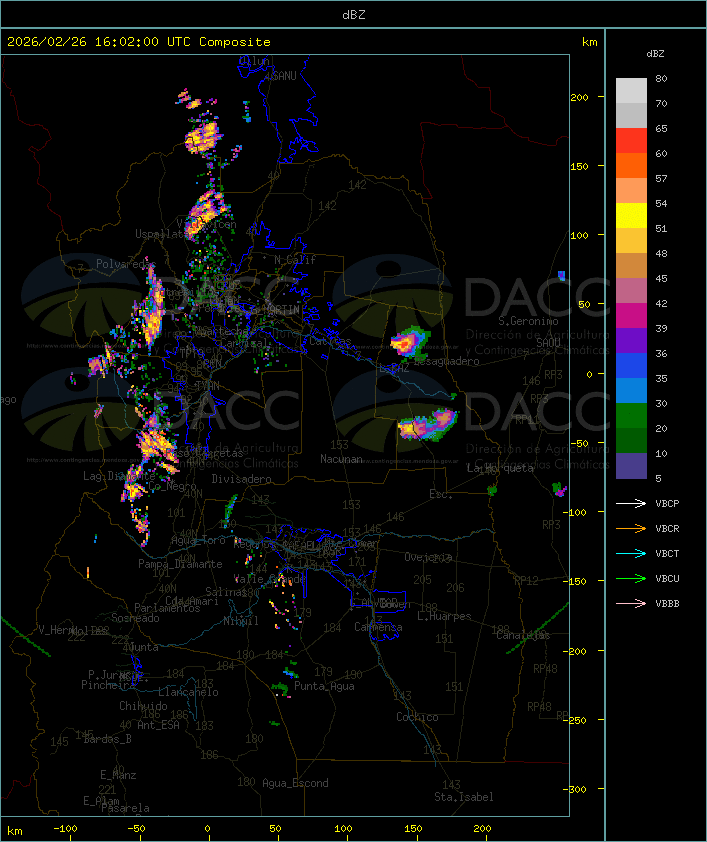Click the storm cell east of Nacunan
This screenshot has width=707, height=842.
[x=427, y=424]
